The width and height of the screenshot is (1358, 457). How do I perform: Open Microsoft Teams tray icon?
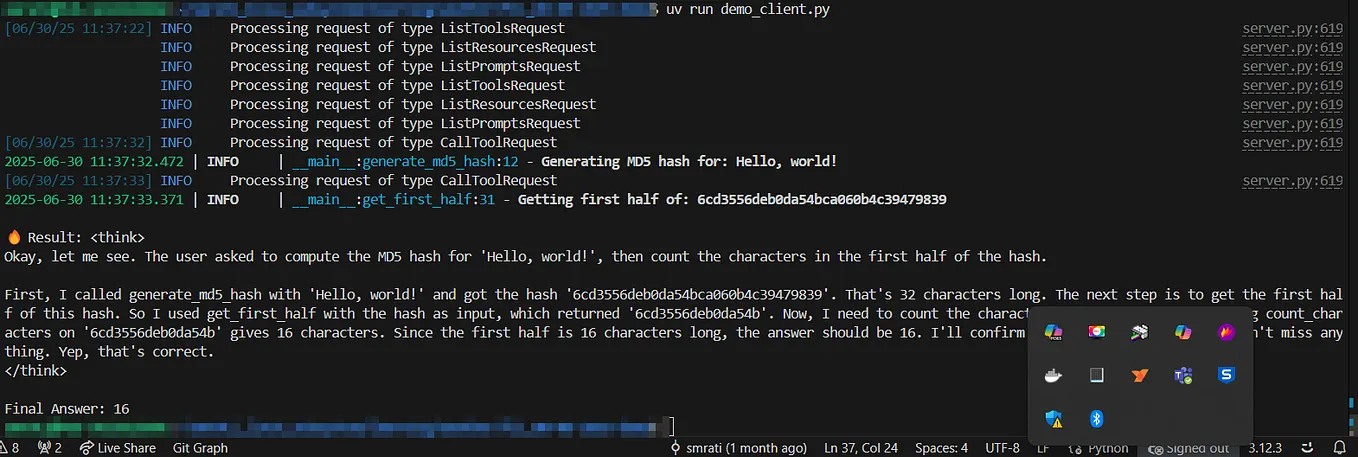point(1183,376)
